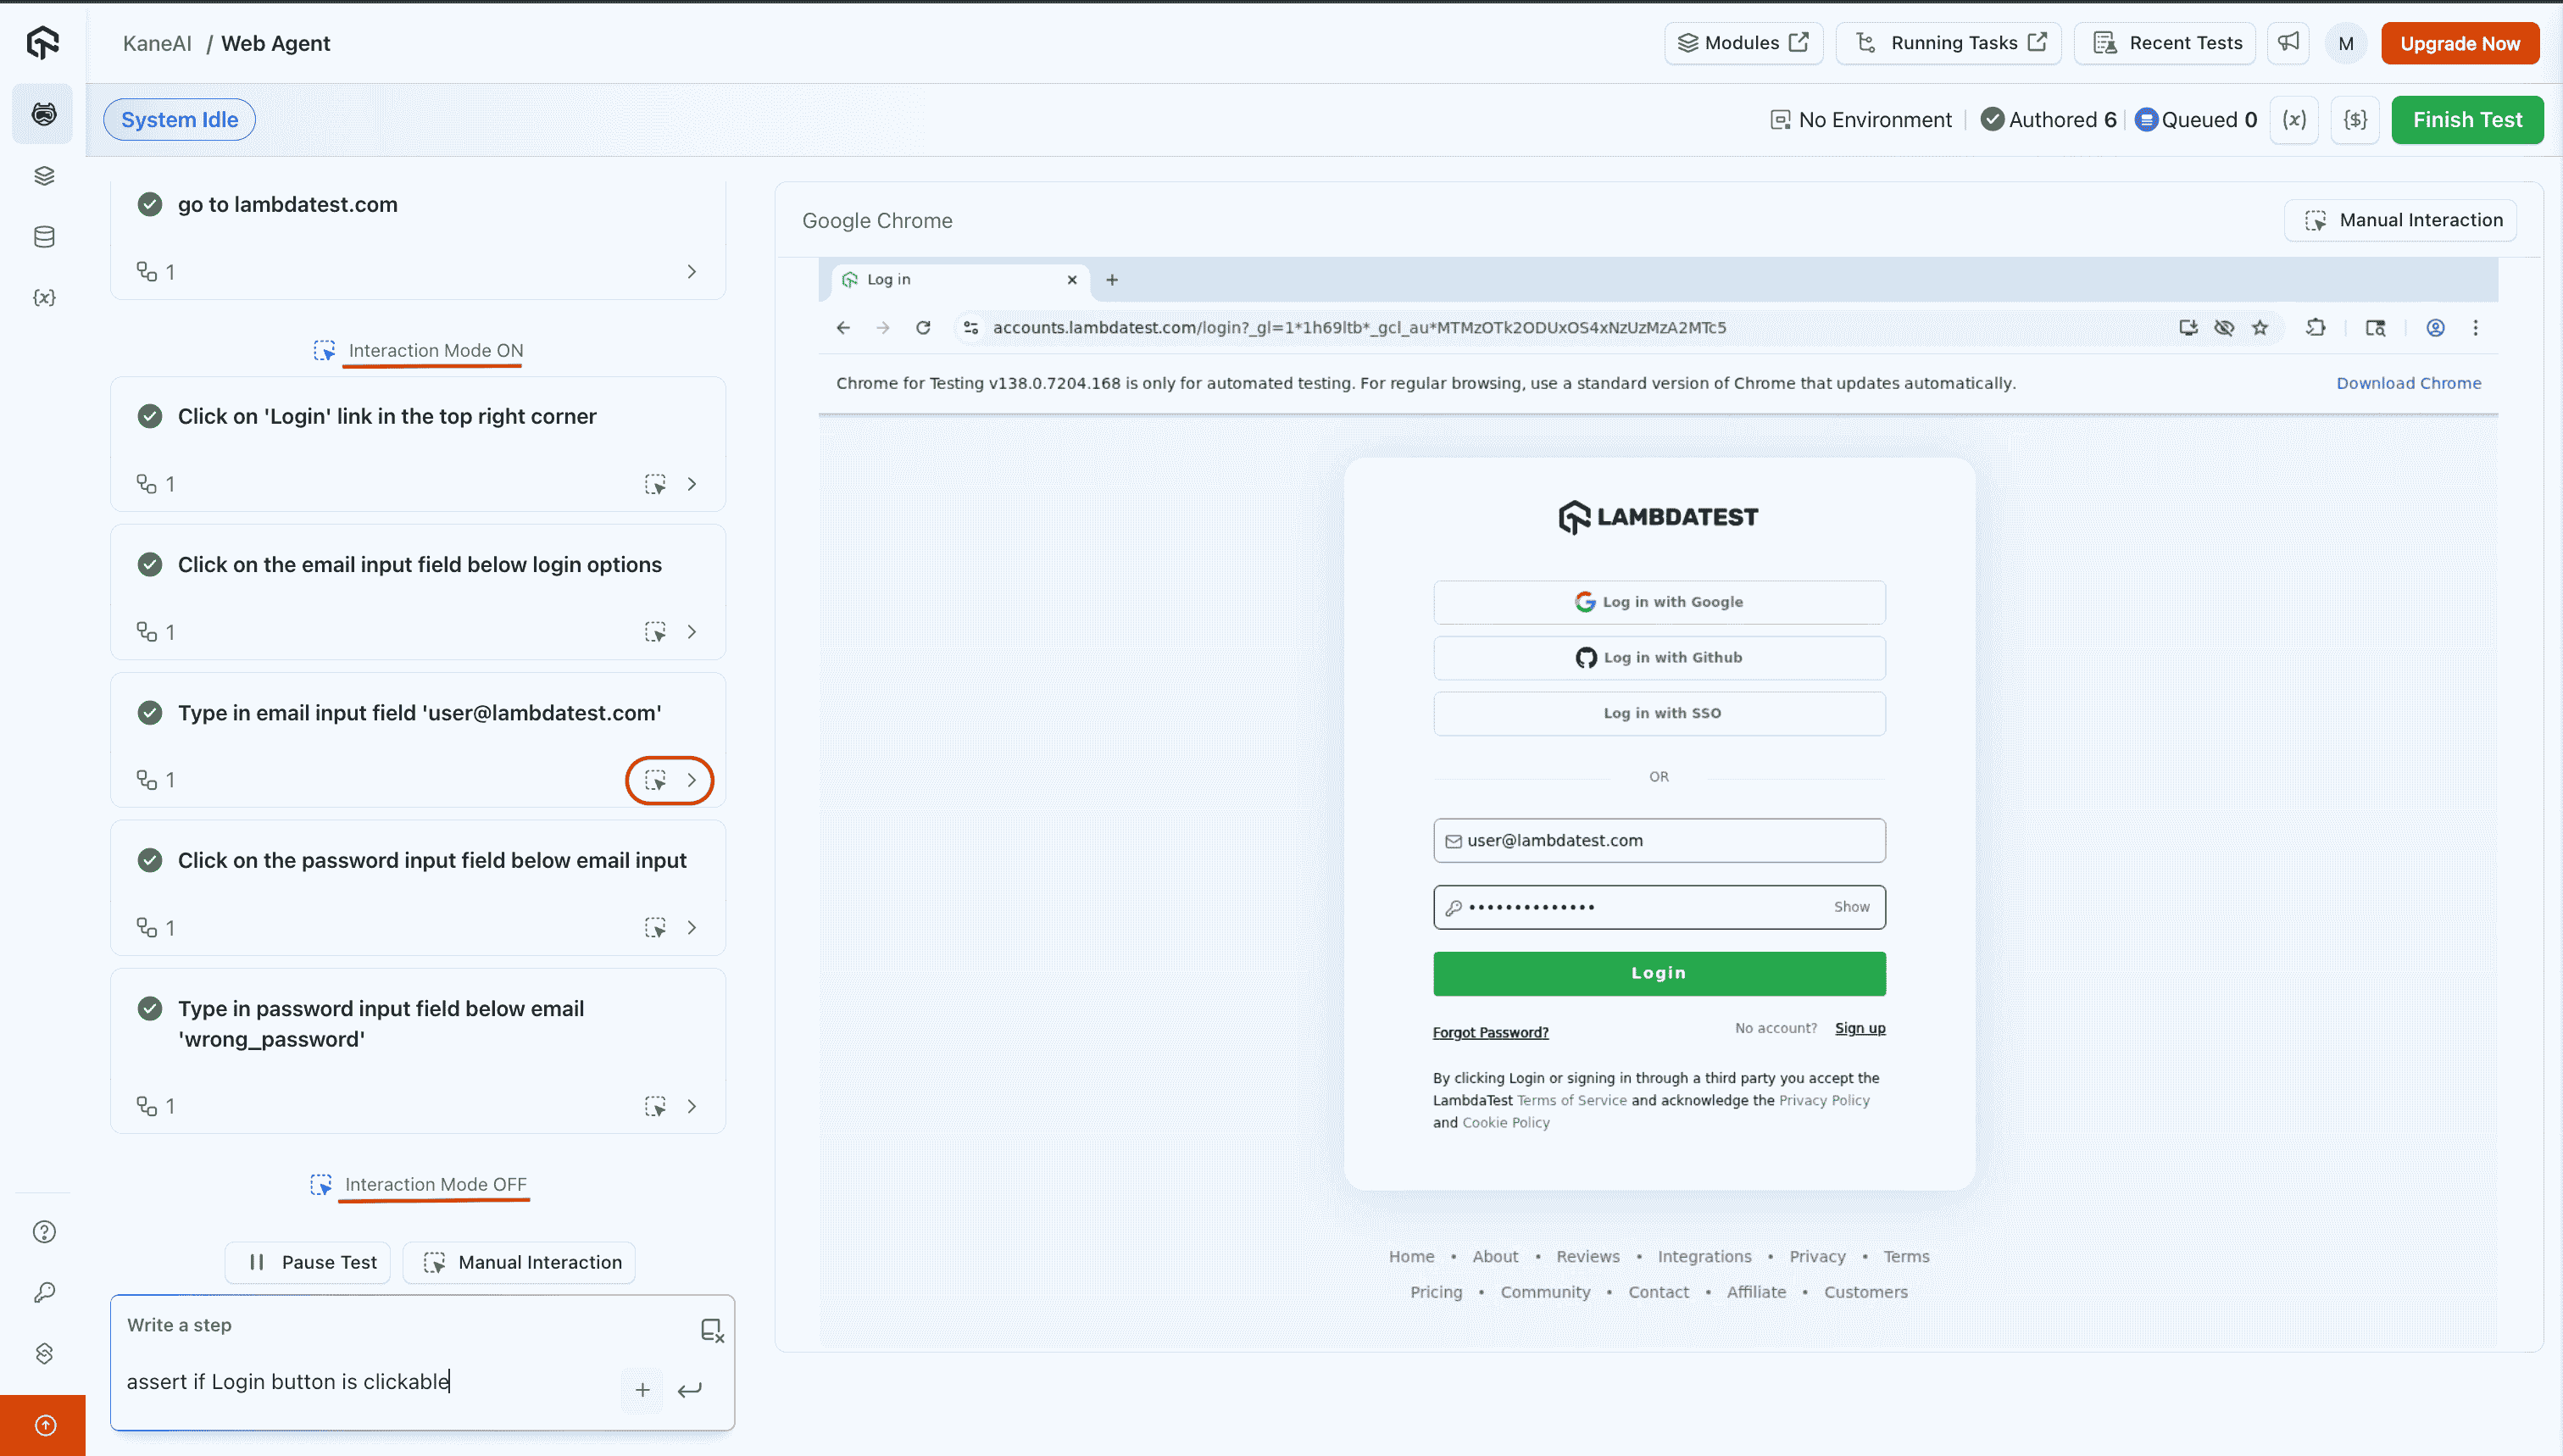Screen dimensions: 2563x1456
Task: Click the clear-step icon in Write a step box
Action: tap(711, 1330)
